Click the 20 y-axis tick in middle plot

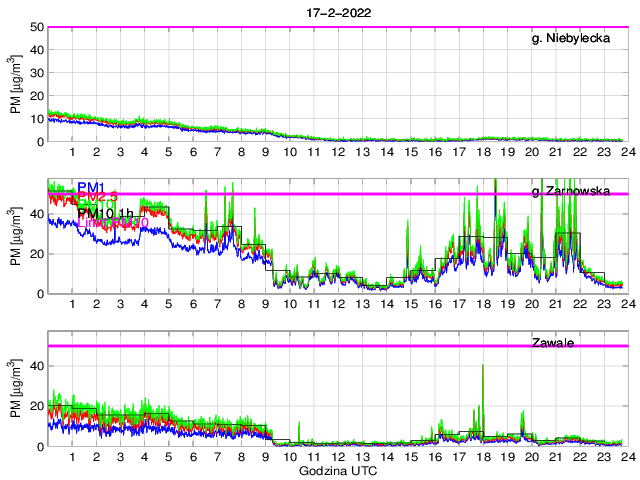37,254
